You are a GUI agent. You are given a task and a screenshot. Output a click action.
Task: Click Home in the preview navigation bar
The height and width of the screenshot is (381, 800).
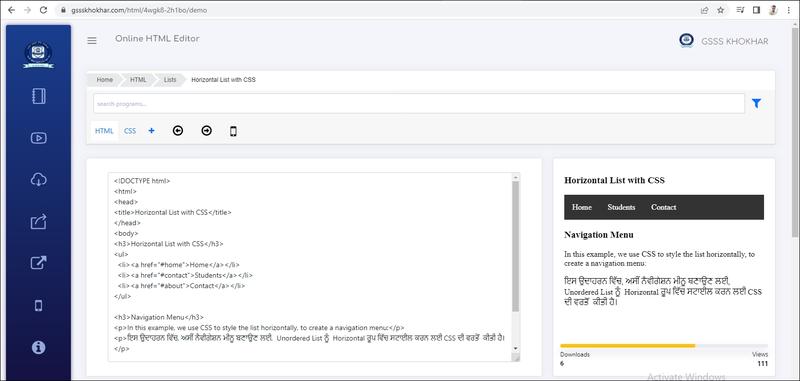click(x=582, y=207)
